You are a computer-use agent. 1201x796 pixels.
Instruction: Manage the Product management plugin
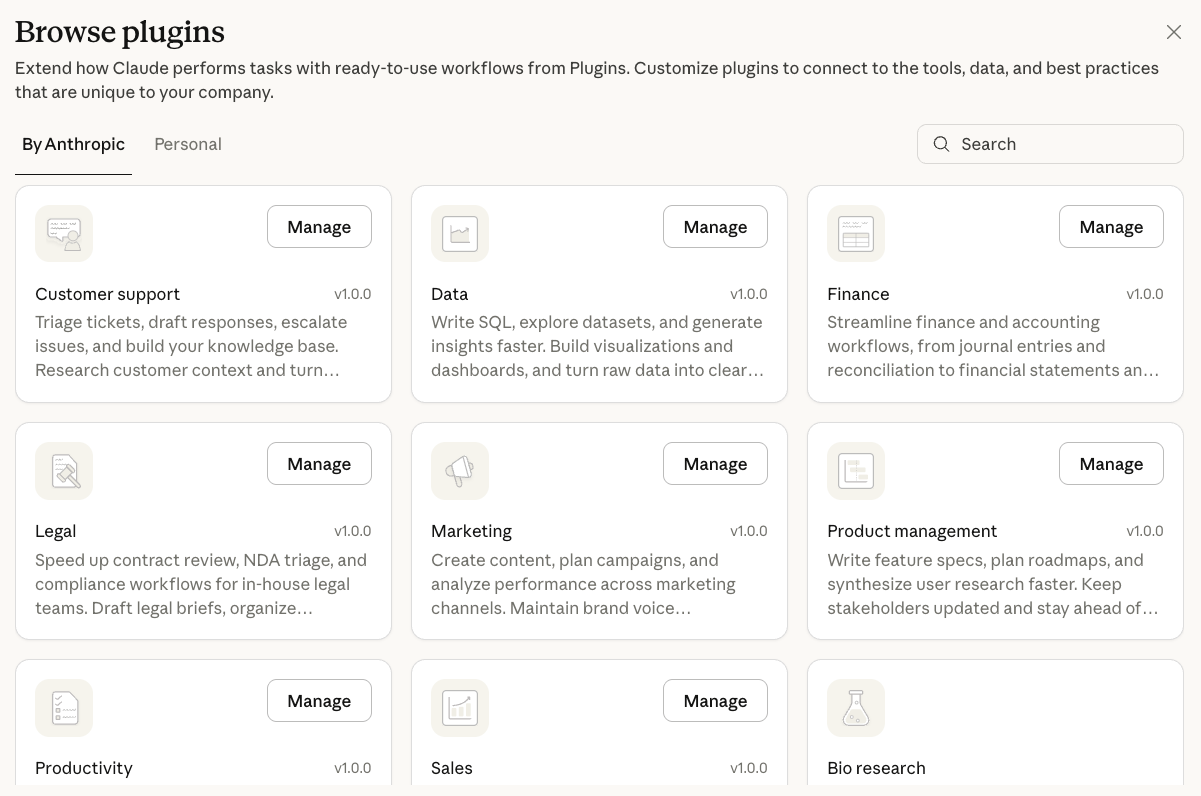tap(1111, 464)
